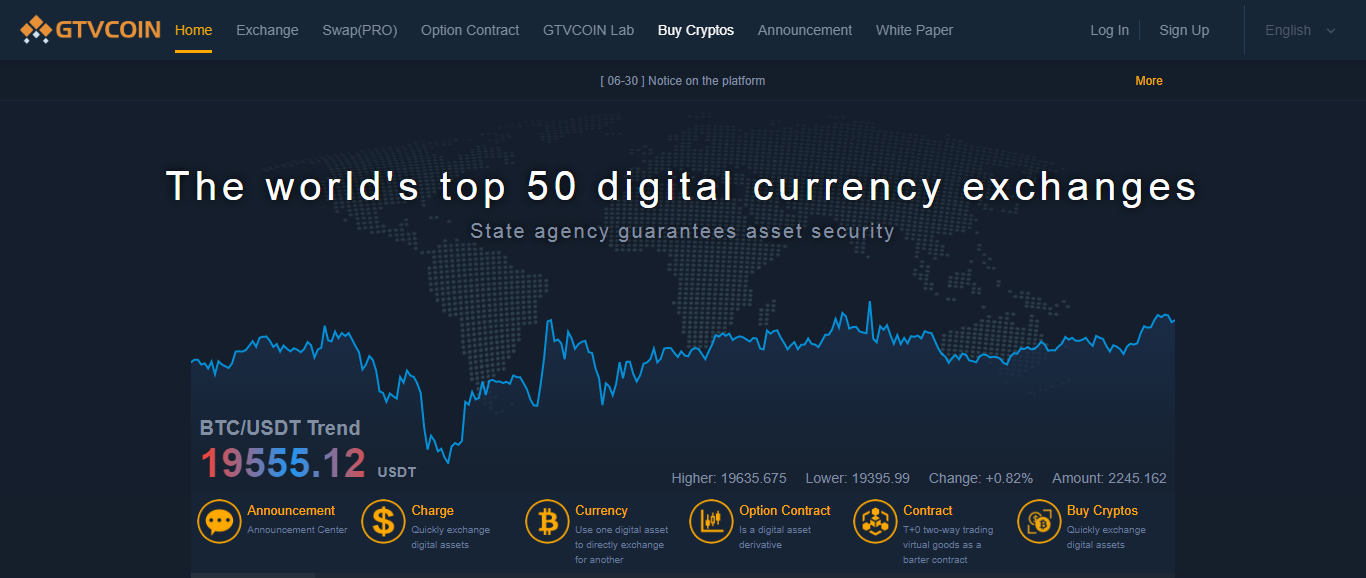
Task: Click the language dropdown chevron arrow
Action: tap(1330, 31)
